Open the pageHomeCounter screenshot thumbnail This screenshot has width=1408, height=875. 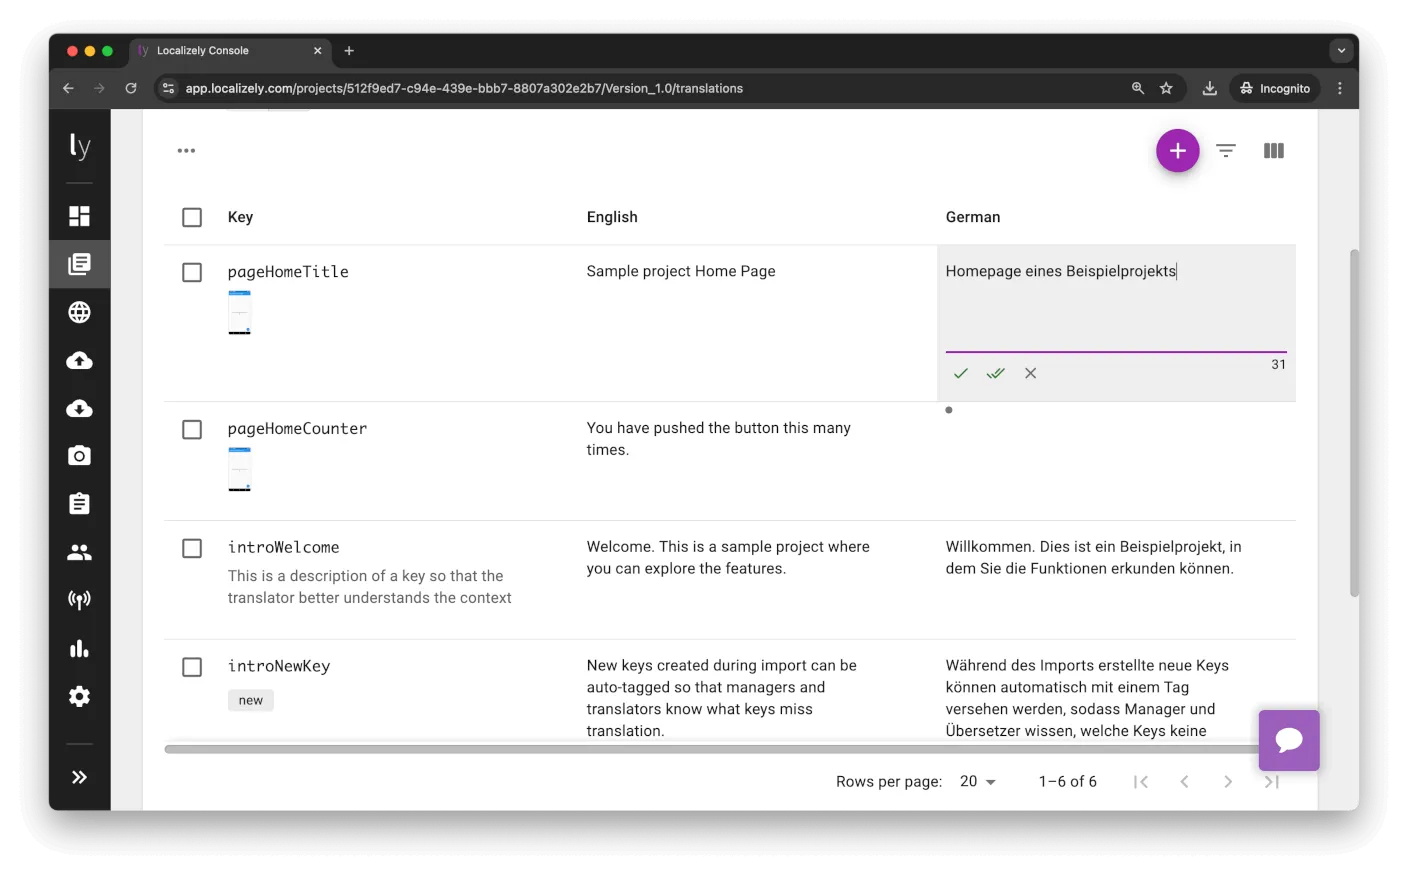[239, 469]
